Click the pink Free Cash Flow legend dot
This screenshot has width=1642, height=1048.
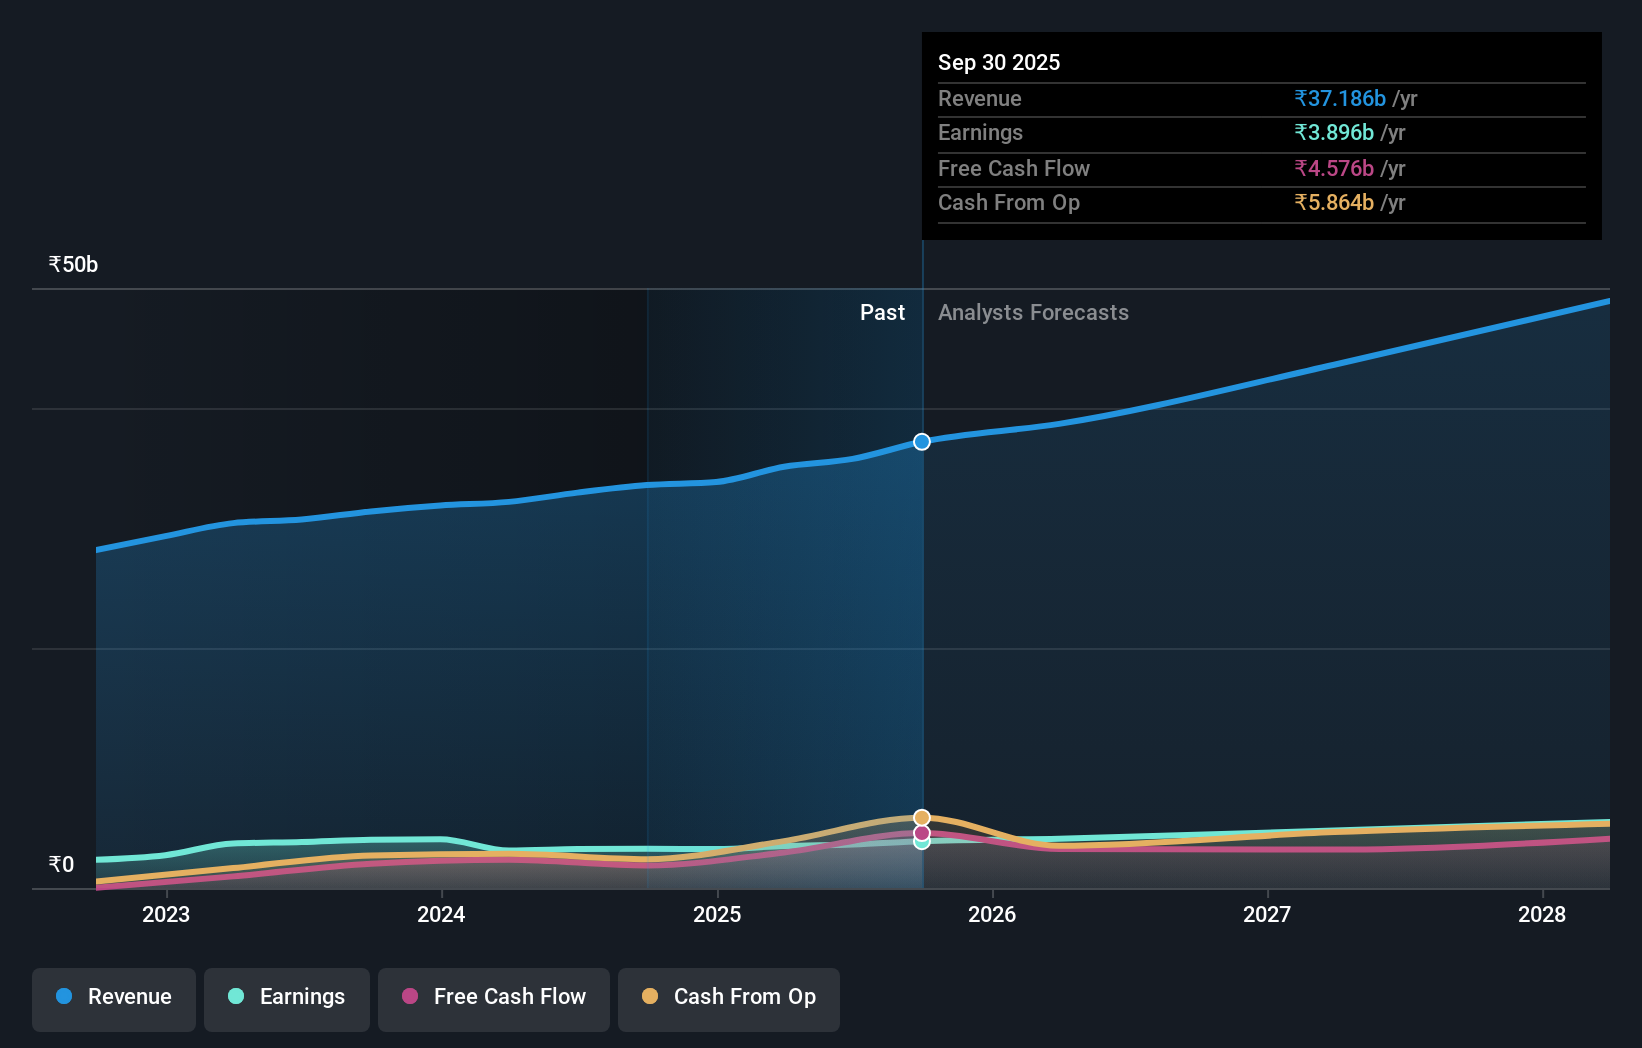(x=412, y=997)
